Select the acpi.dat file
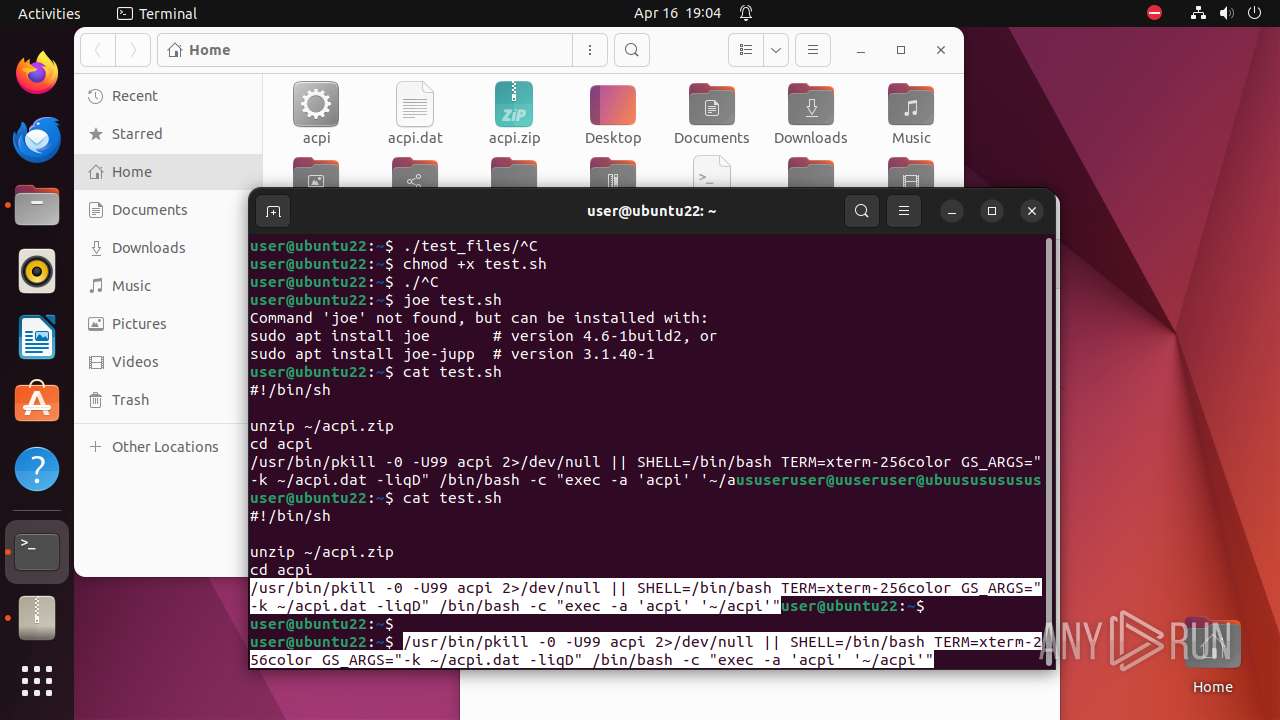Screen dimensions: 1280x720 pyautogui.click(x=415, y=114)
